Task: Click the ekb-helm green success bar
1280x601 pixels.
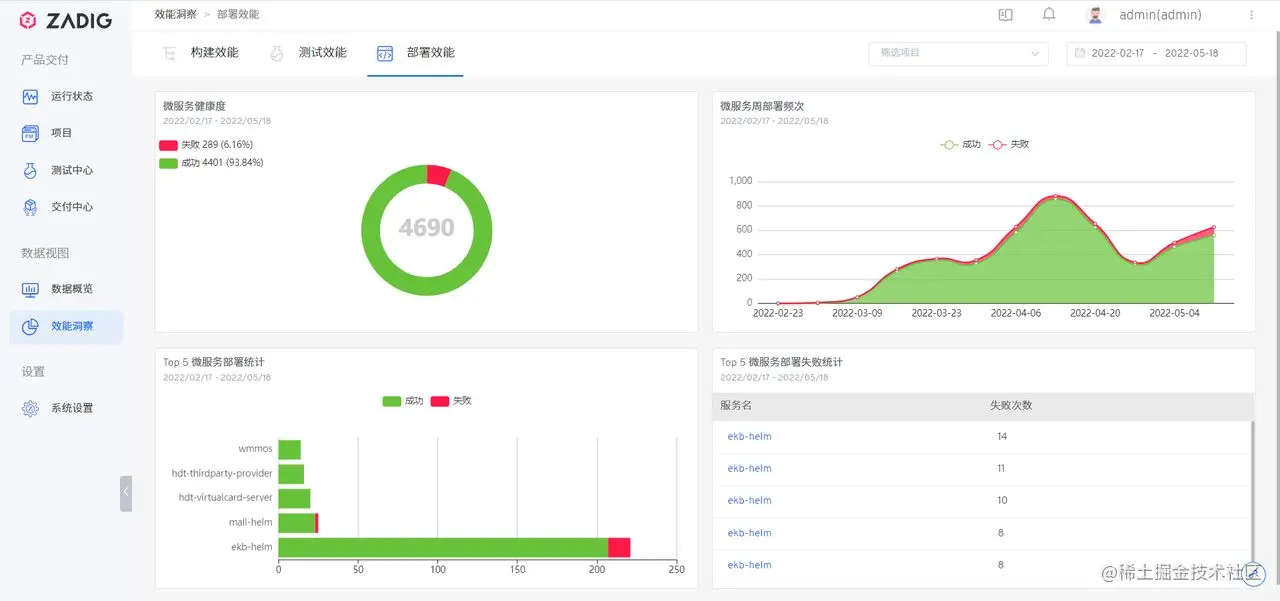Action: point(443,547)
